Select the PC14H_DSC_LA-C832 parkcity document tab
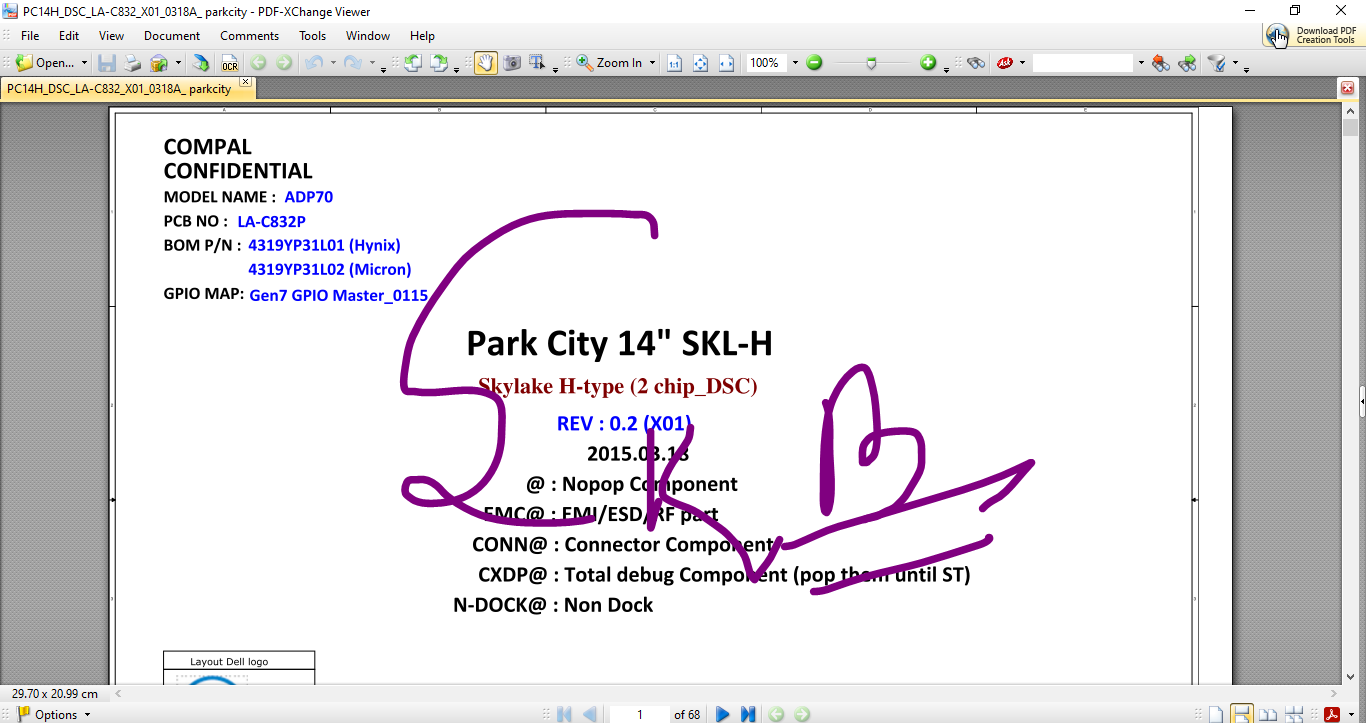 119,89
